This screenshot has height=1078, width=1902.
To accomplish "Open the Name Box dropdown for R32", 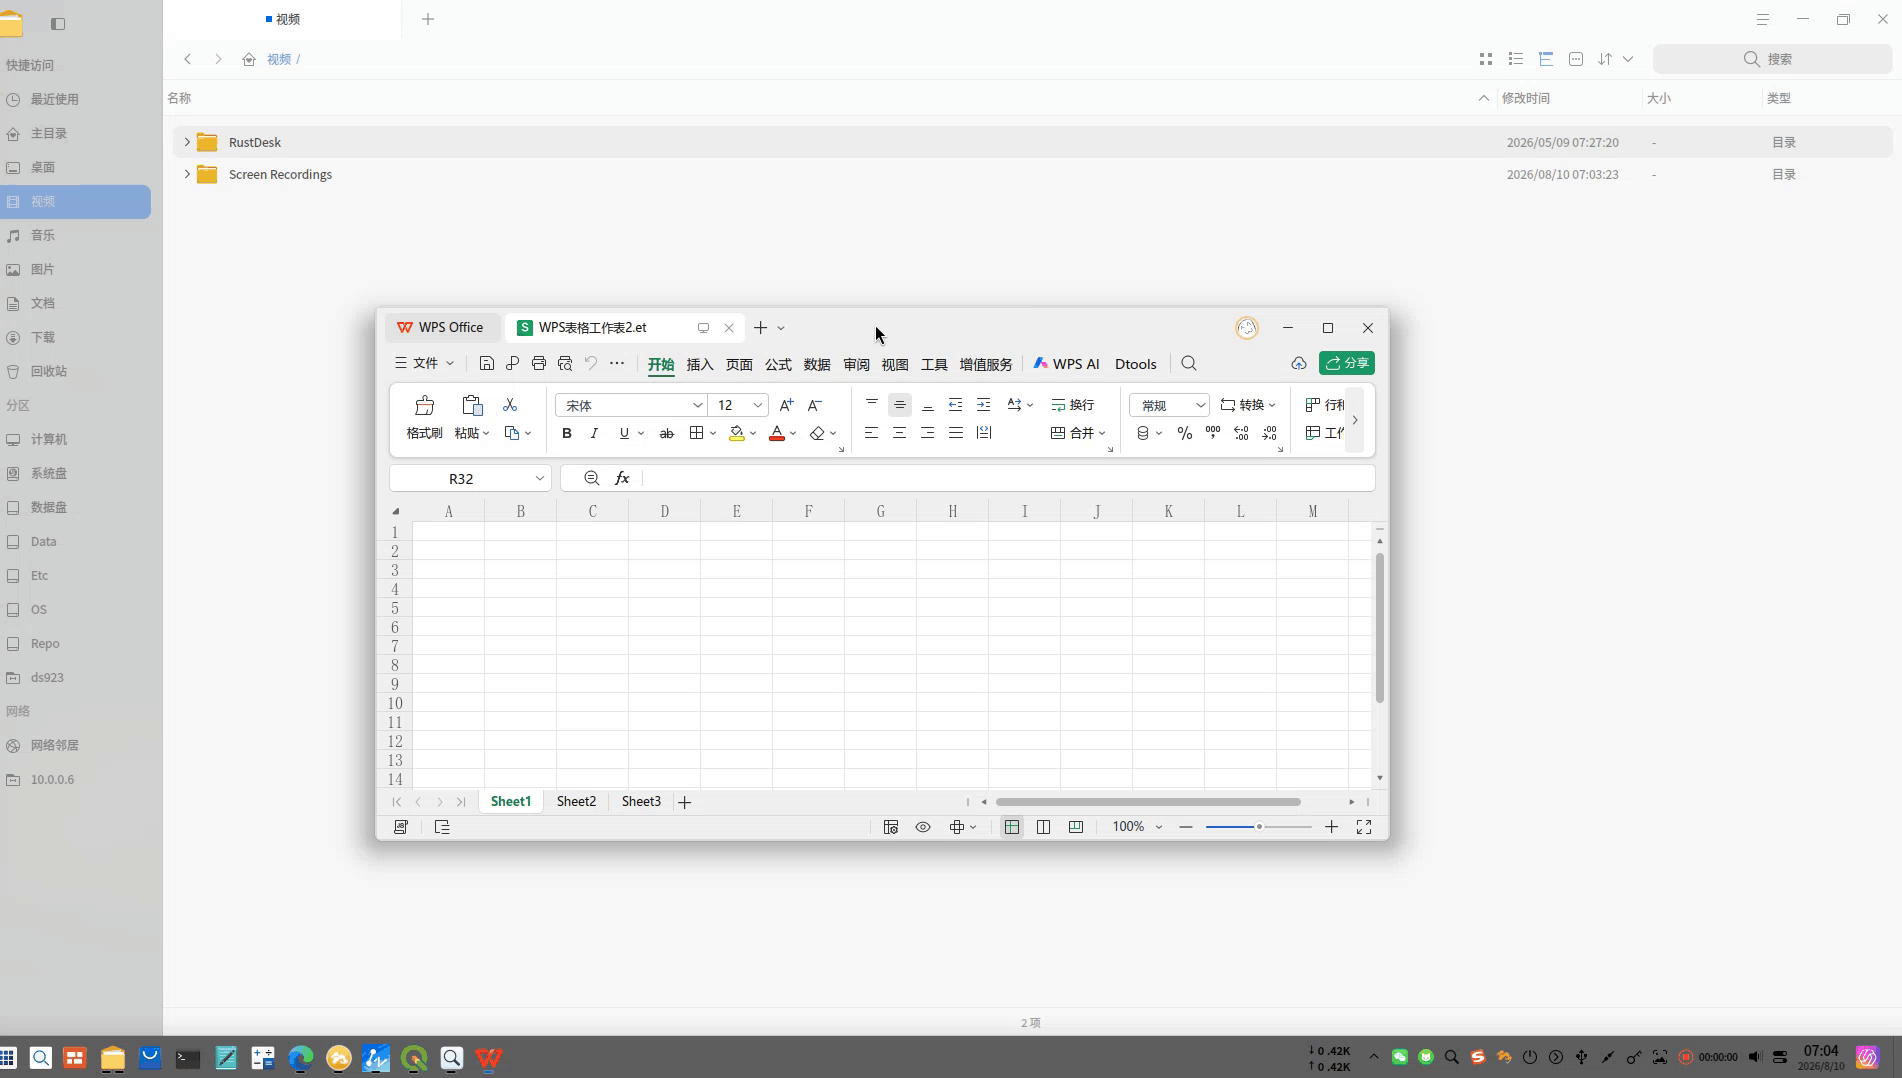I will 540,478.
